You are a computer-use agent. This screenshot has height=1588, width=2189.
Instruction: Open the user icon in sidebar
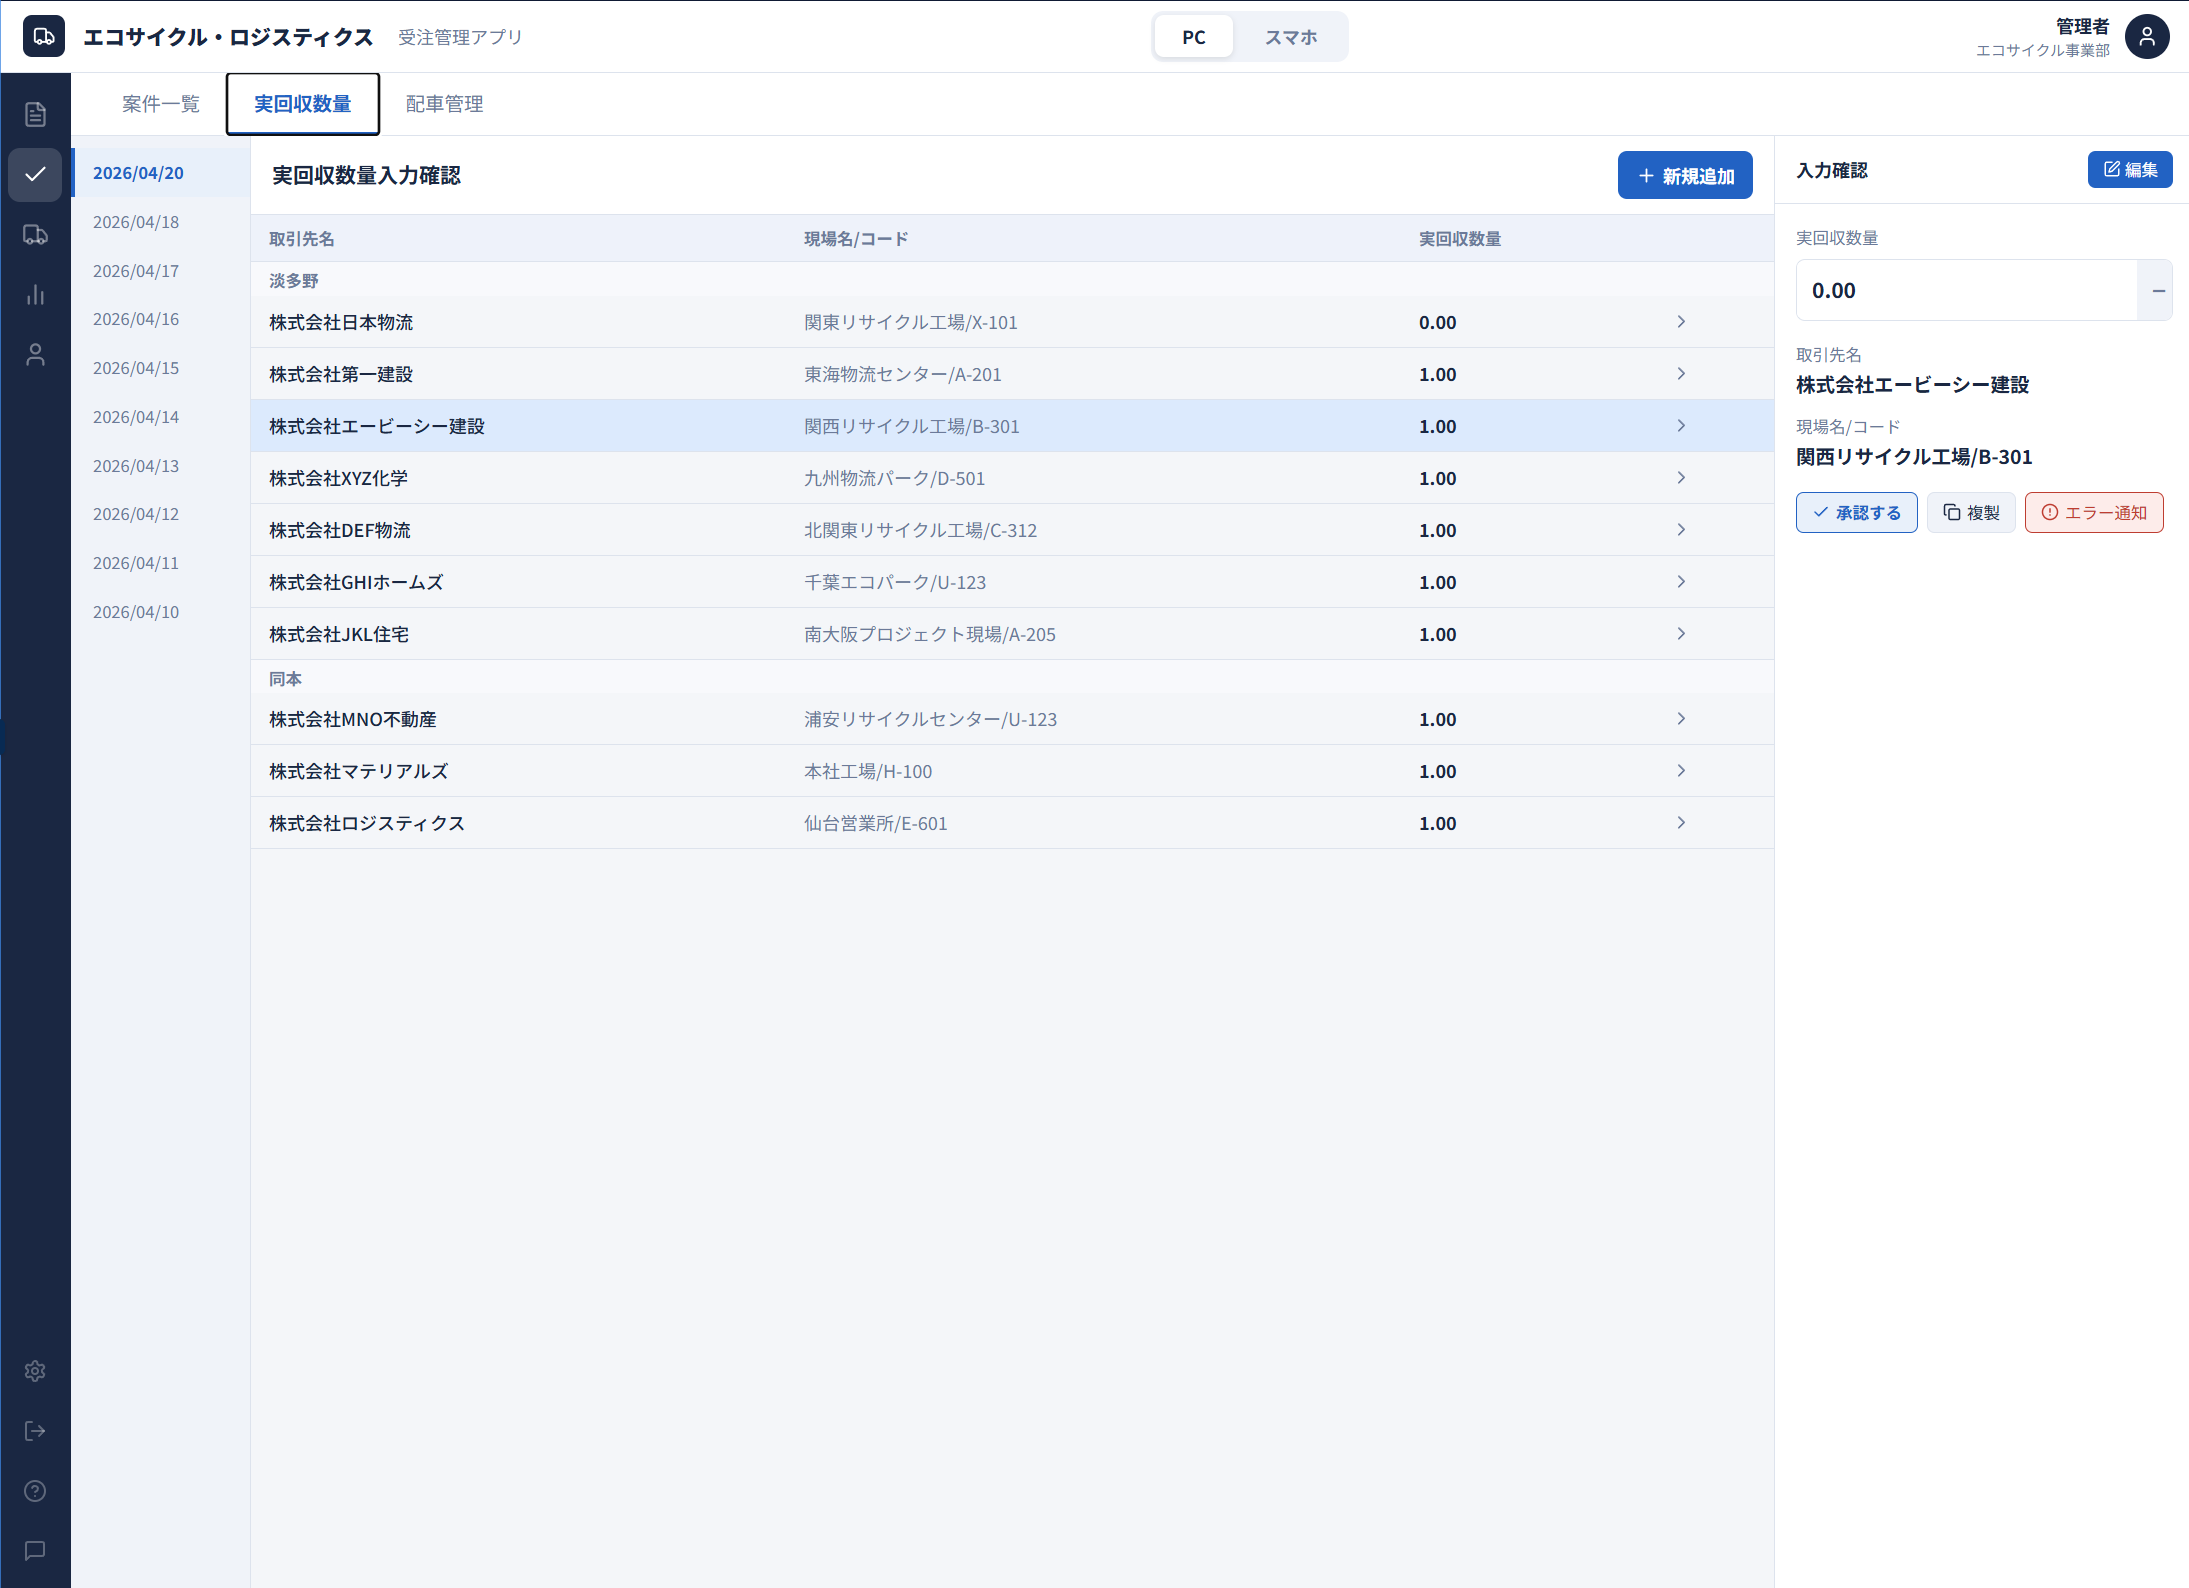(x=35, y=355)
